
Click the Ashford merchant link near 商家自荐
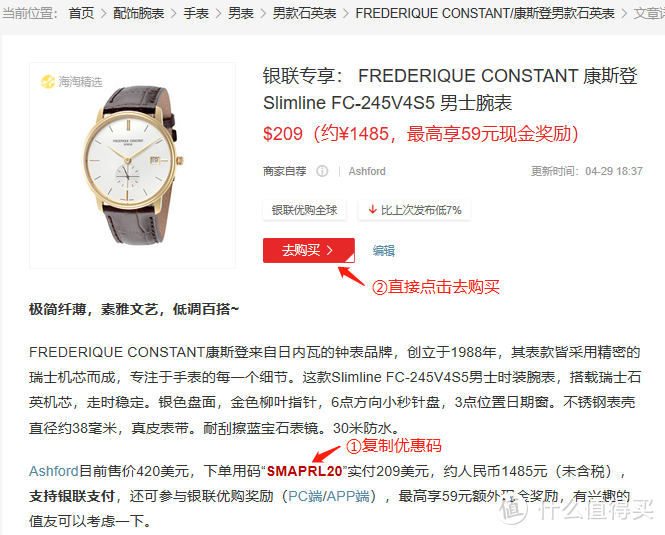[x=367, y=171]
